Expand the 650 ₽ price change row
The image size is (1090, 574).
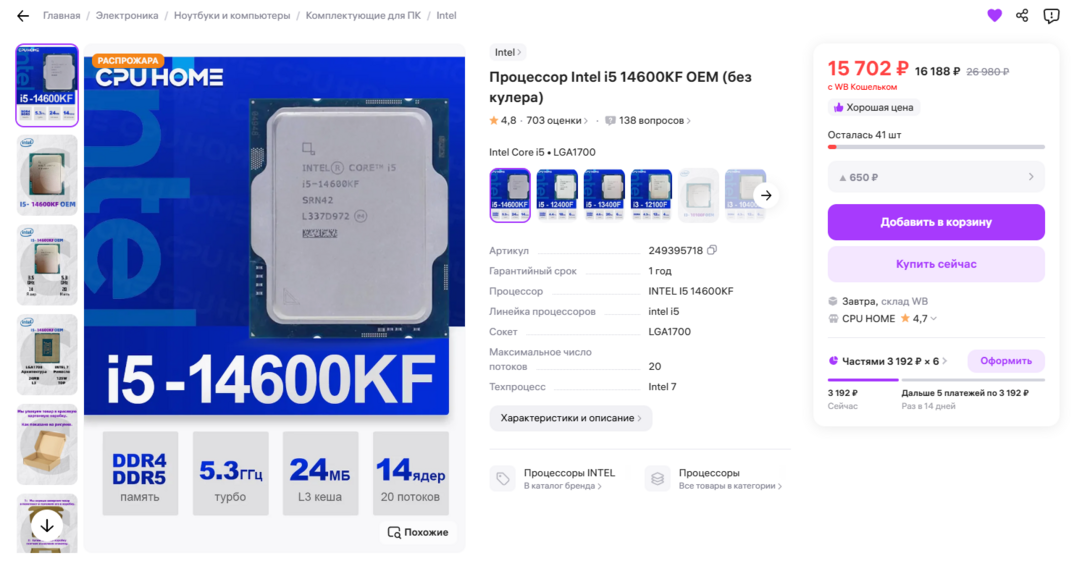pyautogui.click(x=936, y=177)
